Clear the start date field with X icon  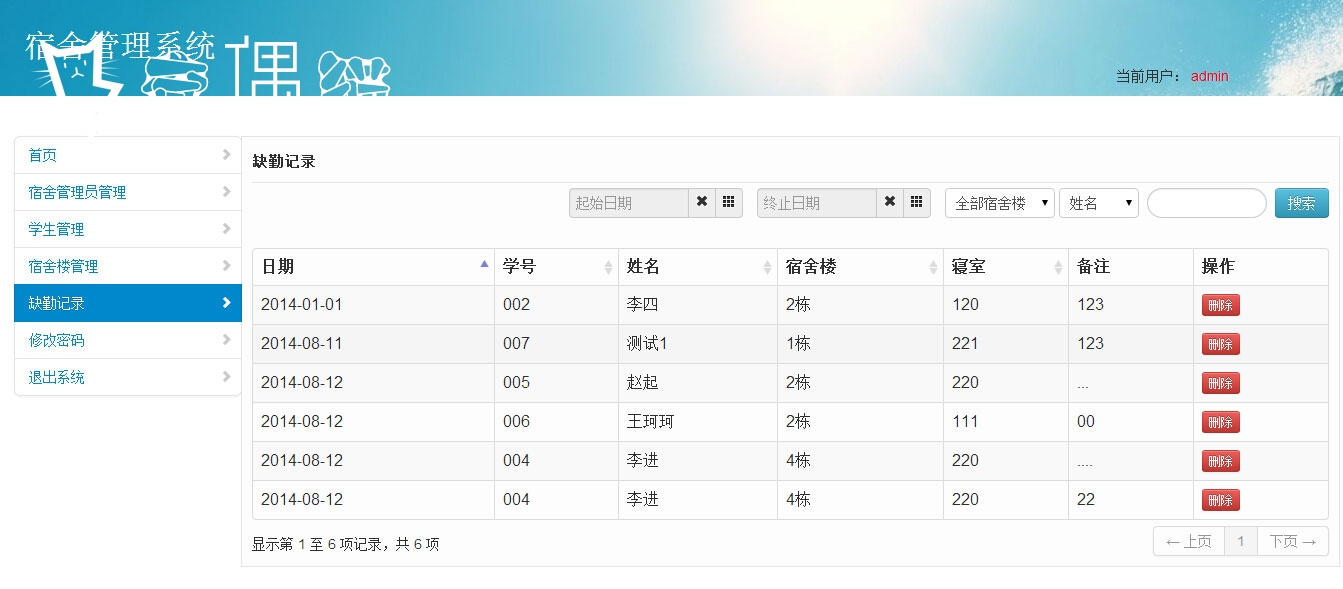(x=702, y=203)
